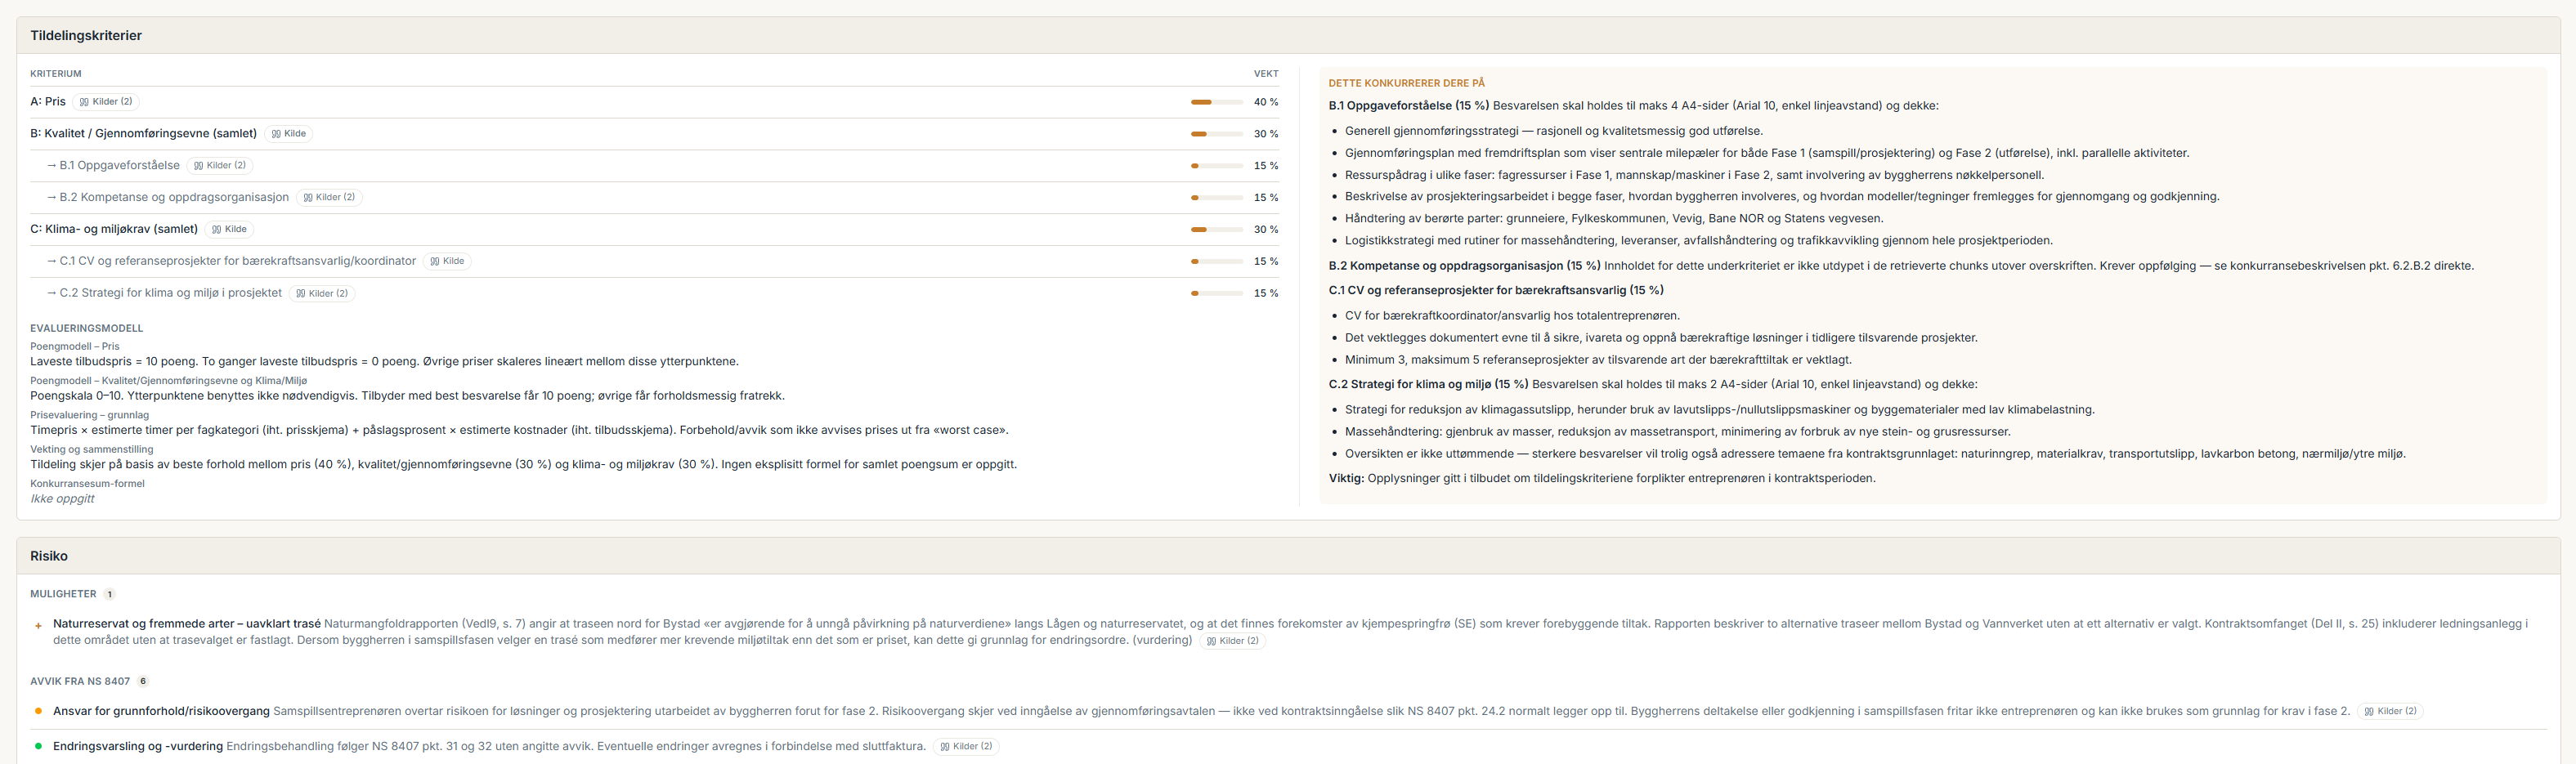This screenshot has height=764, width=2576.
Task: Show Kilder (2) for C.2 Strategi for klima row
Action: tap(322, 294)
